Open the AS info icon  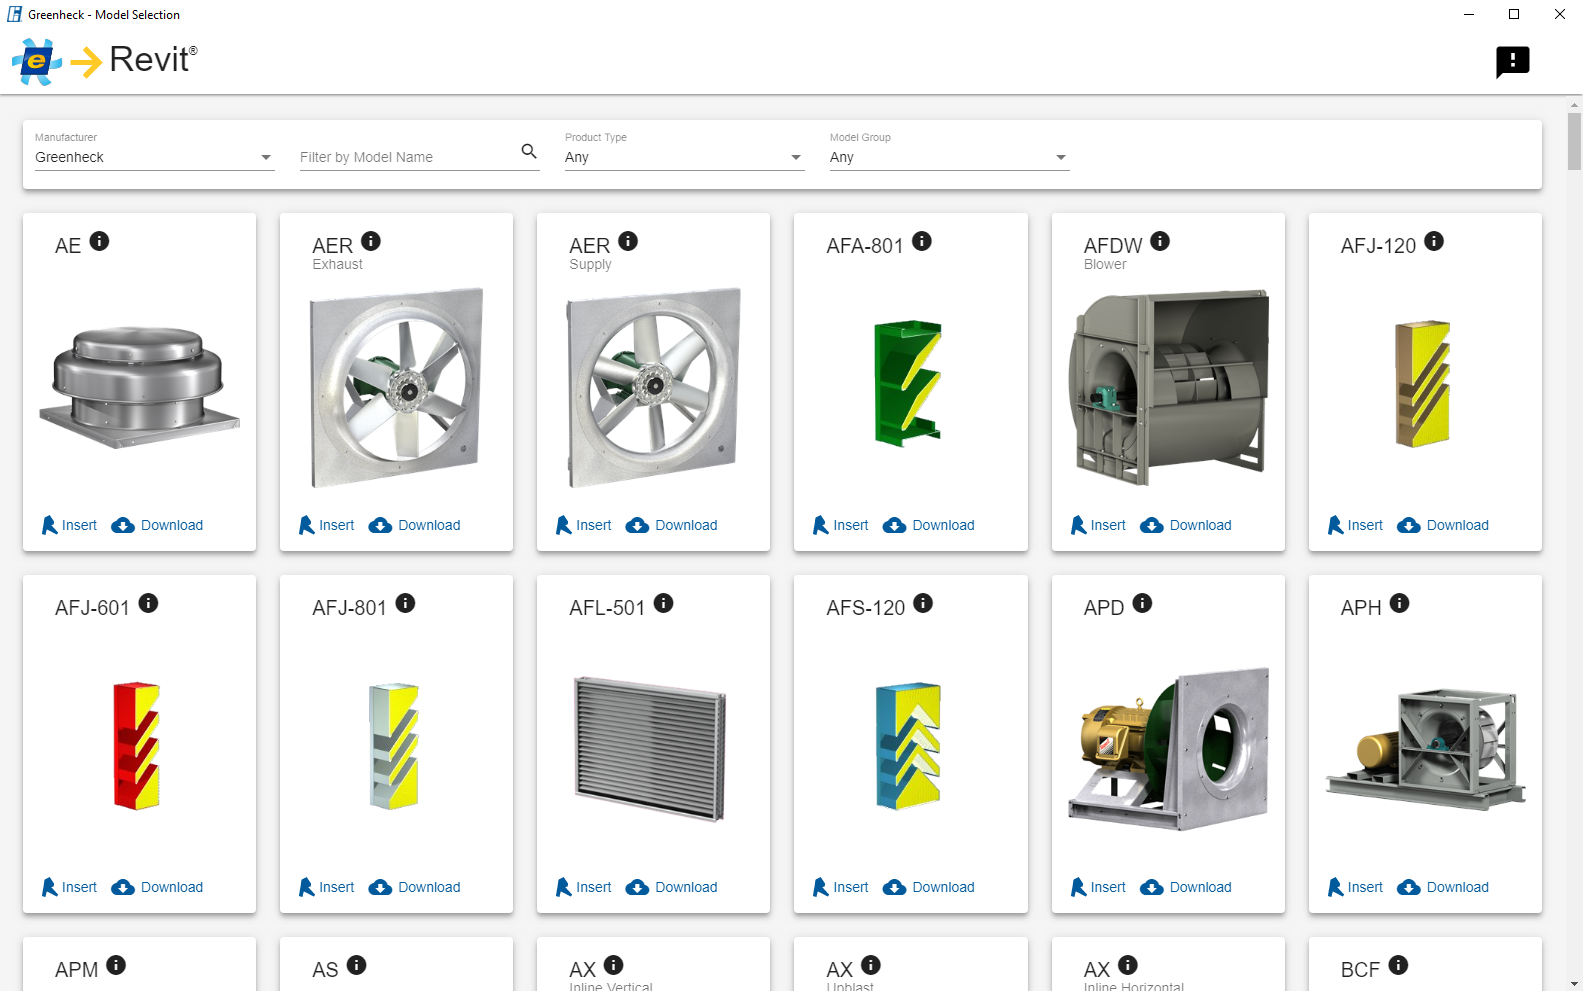356,965
